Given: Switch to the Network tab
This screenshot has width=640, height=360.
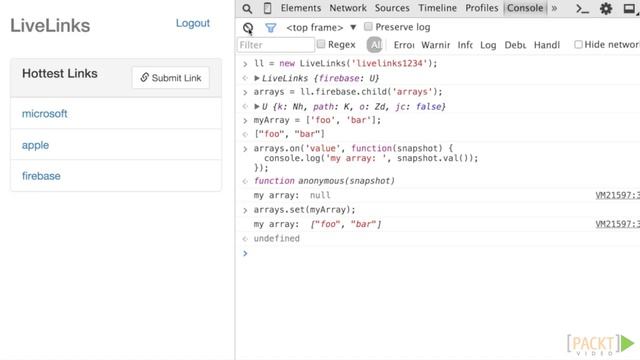Looking at the screenshot, I should pos(348,8).
